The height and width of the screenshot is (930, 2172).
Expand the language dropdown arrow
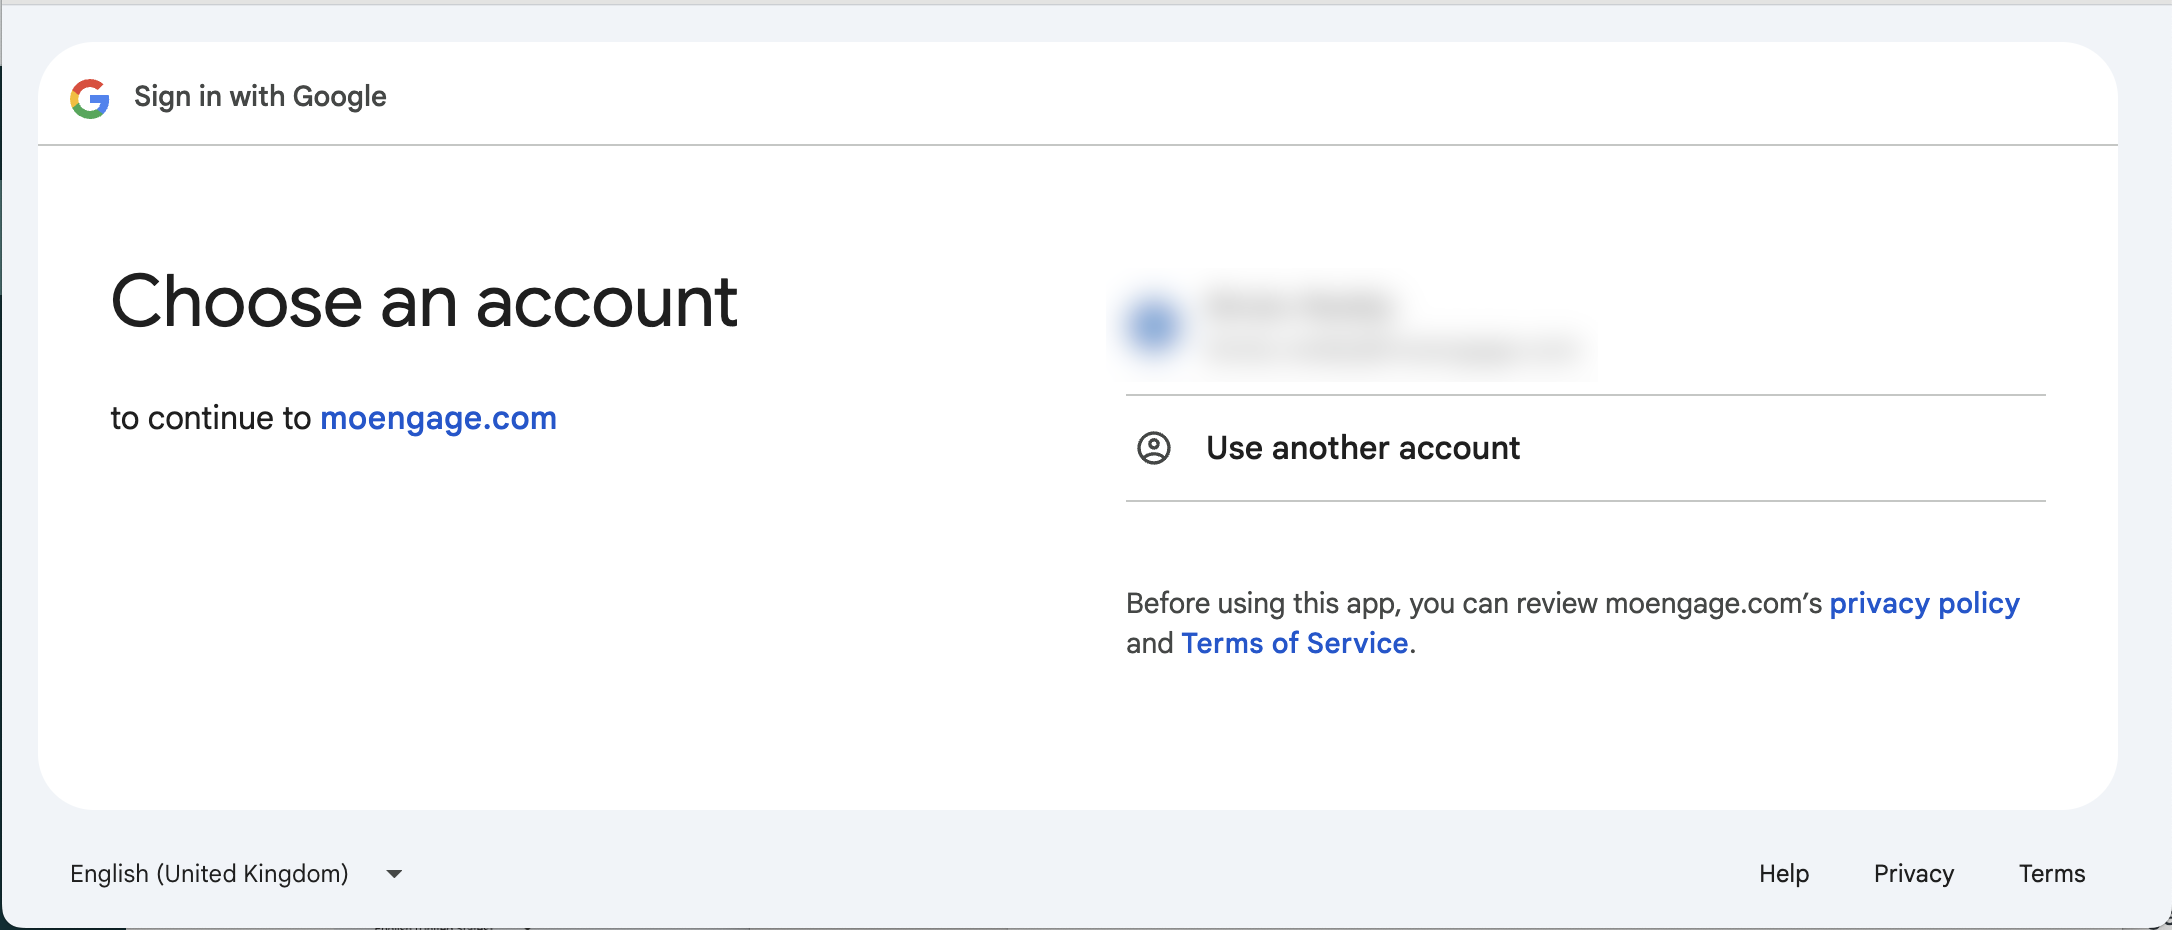[395, 874]
